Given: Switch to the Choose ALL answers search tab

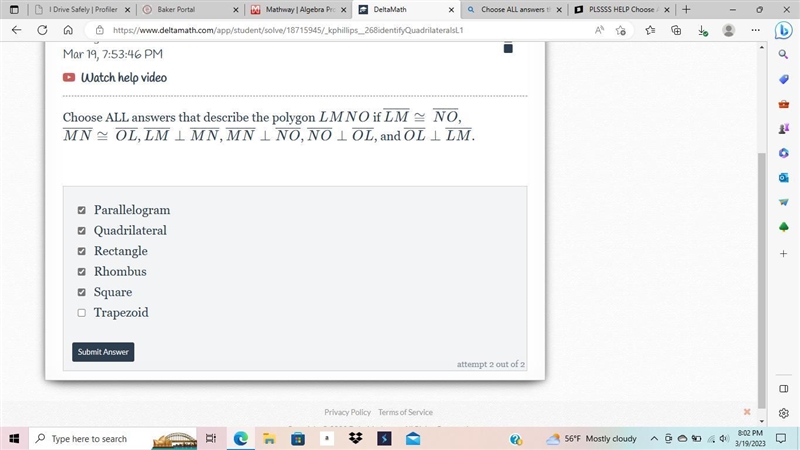Looking at the screenshot, I should [514, 10].
